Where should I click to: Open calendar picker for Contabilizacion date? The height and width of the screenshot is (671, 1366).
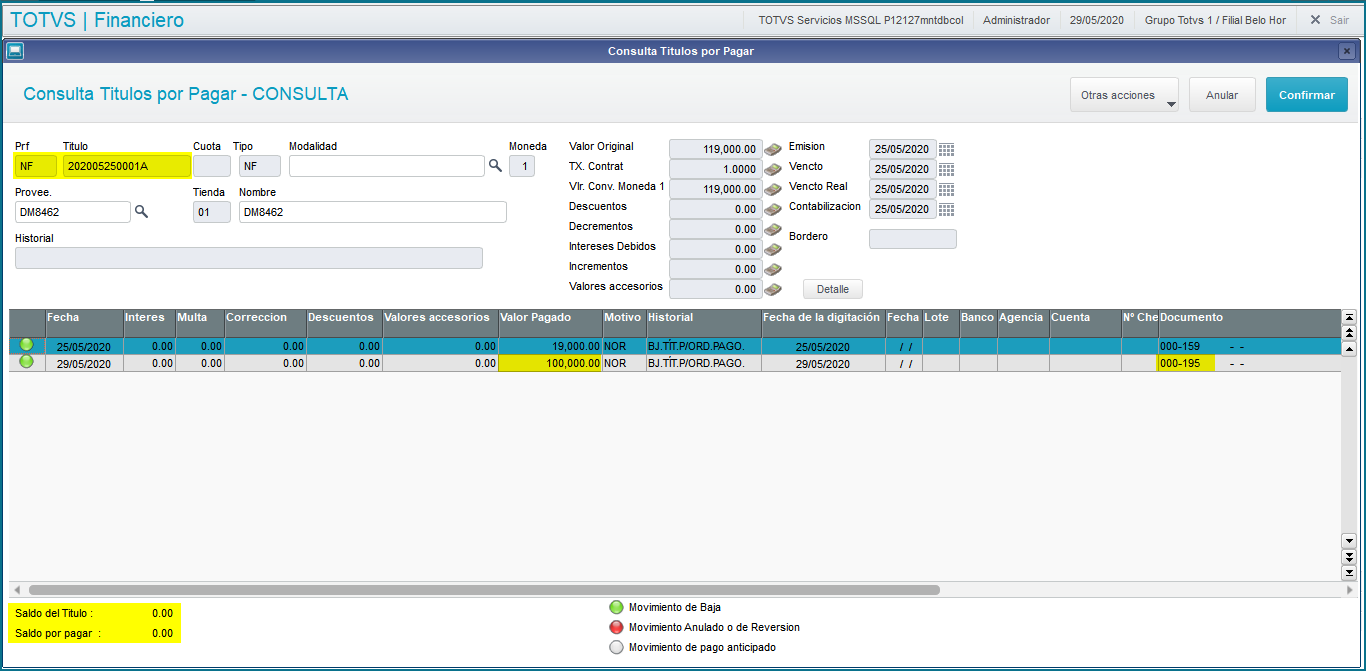[x=946, y=209]
